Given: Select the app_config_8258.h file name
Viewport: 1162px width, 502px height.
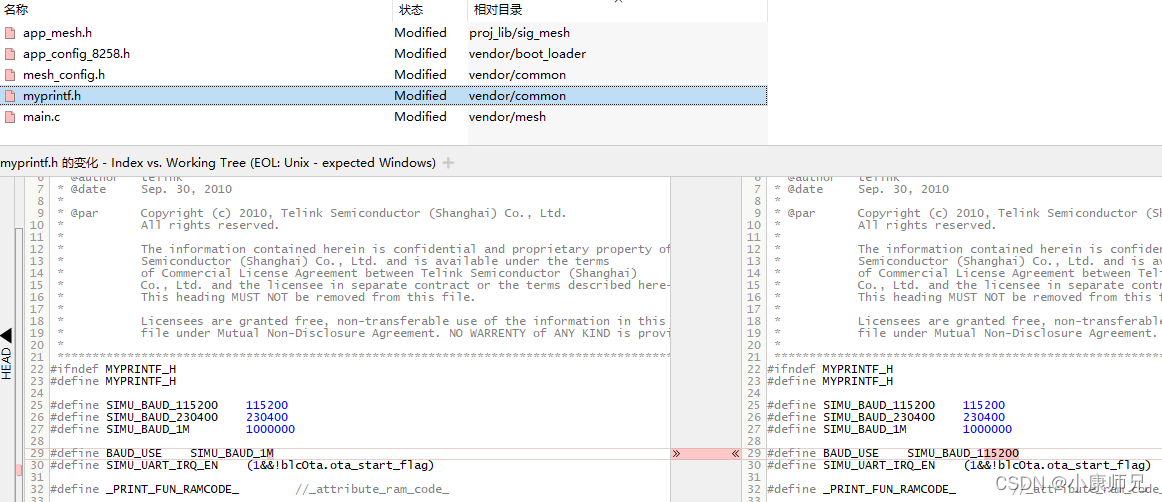Looking at the screenshot, I should pos(76,54).
